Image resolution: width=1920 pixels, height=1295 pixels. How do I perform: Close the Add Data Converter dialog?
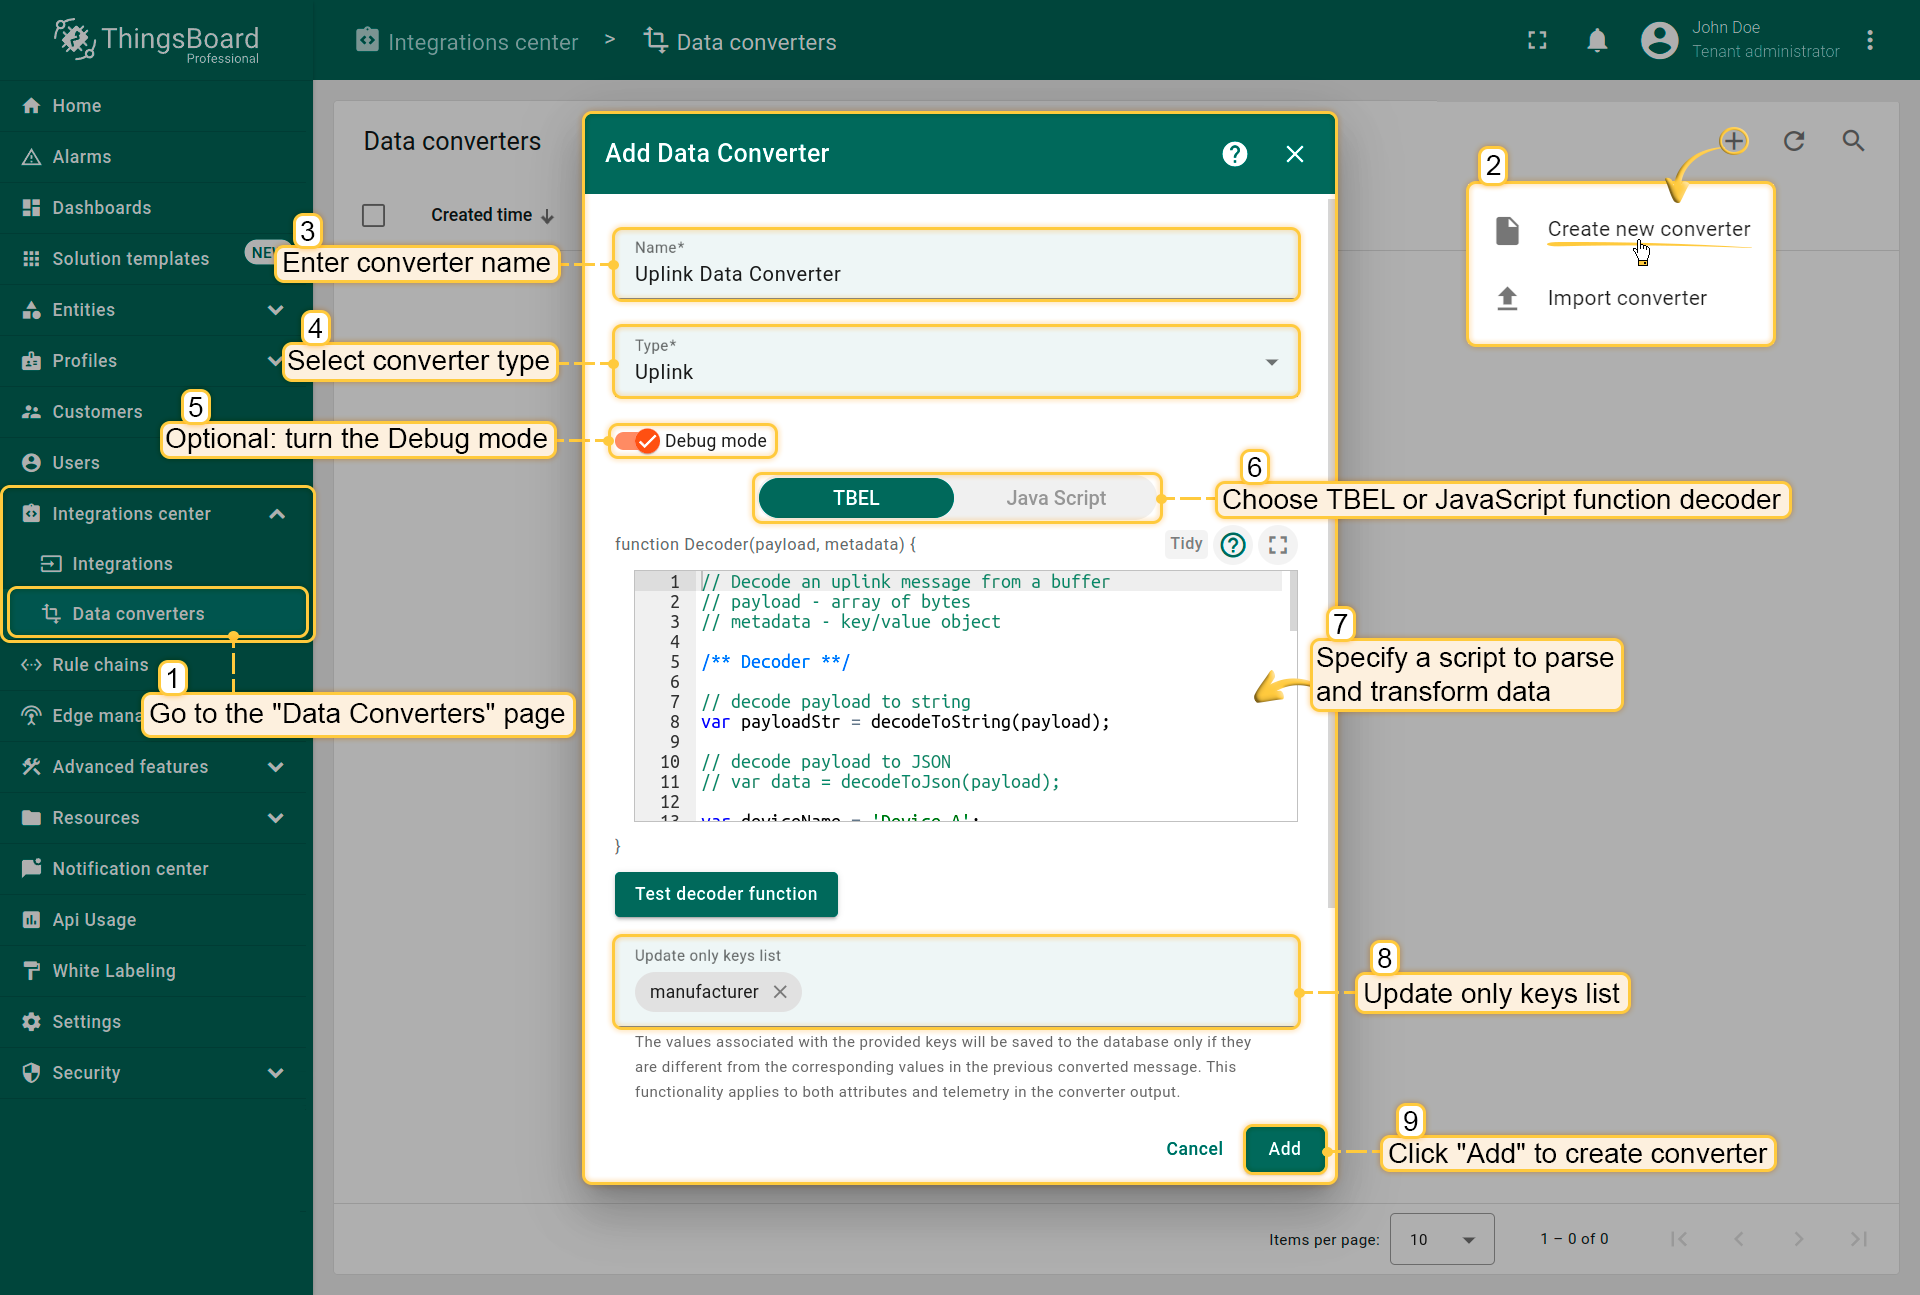click(x=1295, y=154)
